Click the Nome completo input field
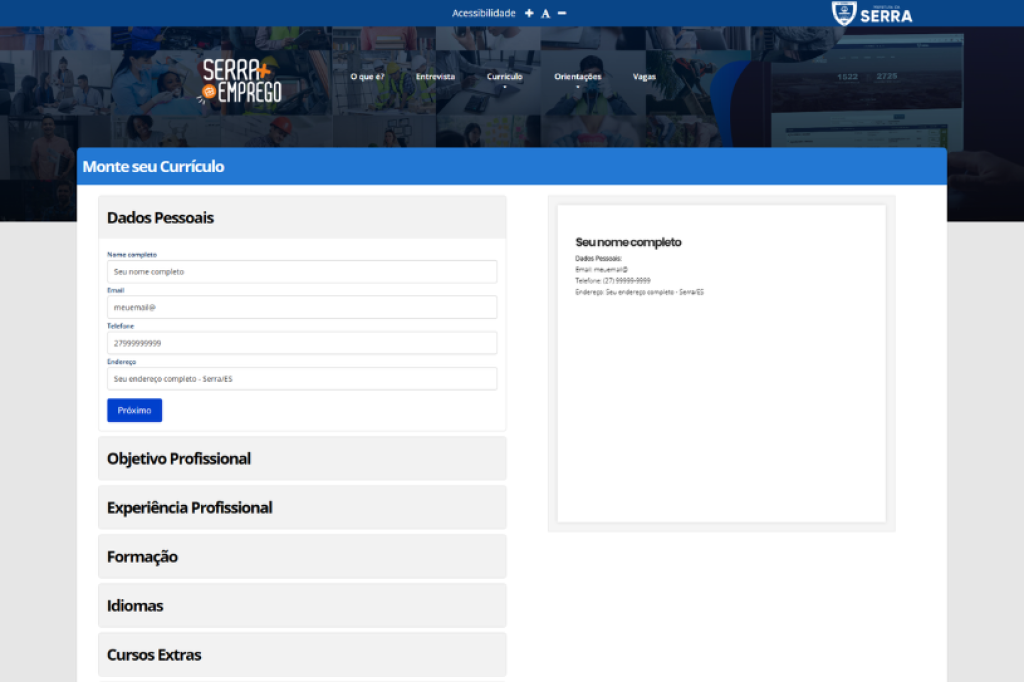Screen dimensions: 1024x682 click(x=301, y=272)
